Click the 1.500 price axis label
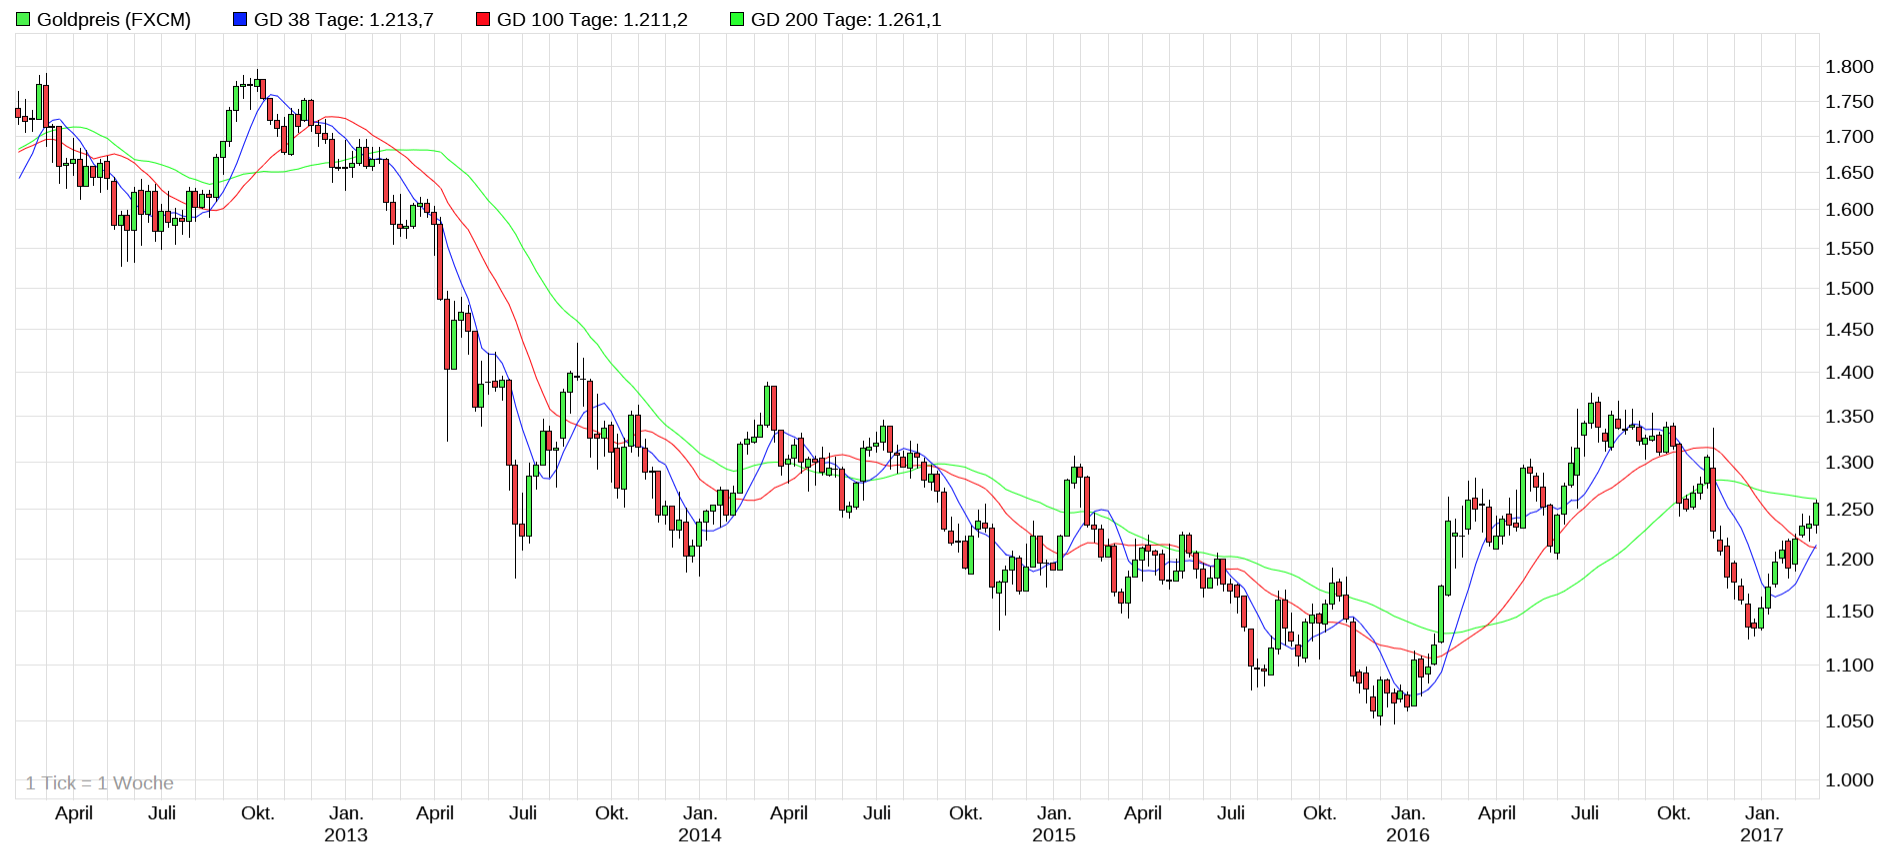 pos(1849,289)
